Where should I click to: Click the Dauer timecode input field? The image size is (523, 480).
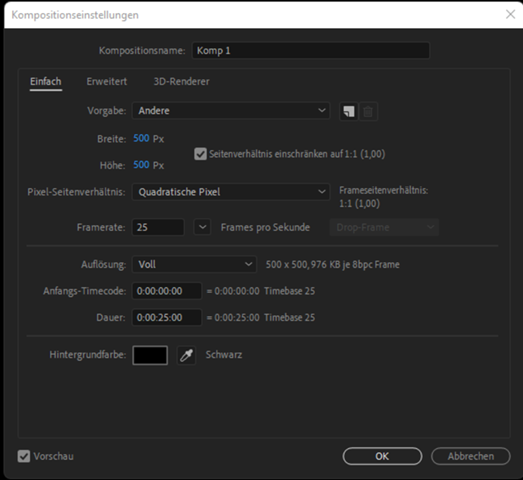(167, 318)
